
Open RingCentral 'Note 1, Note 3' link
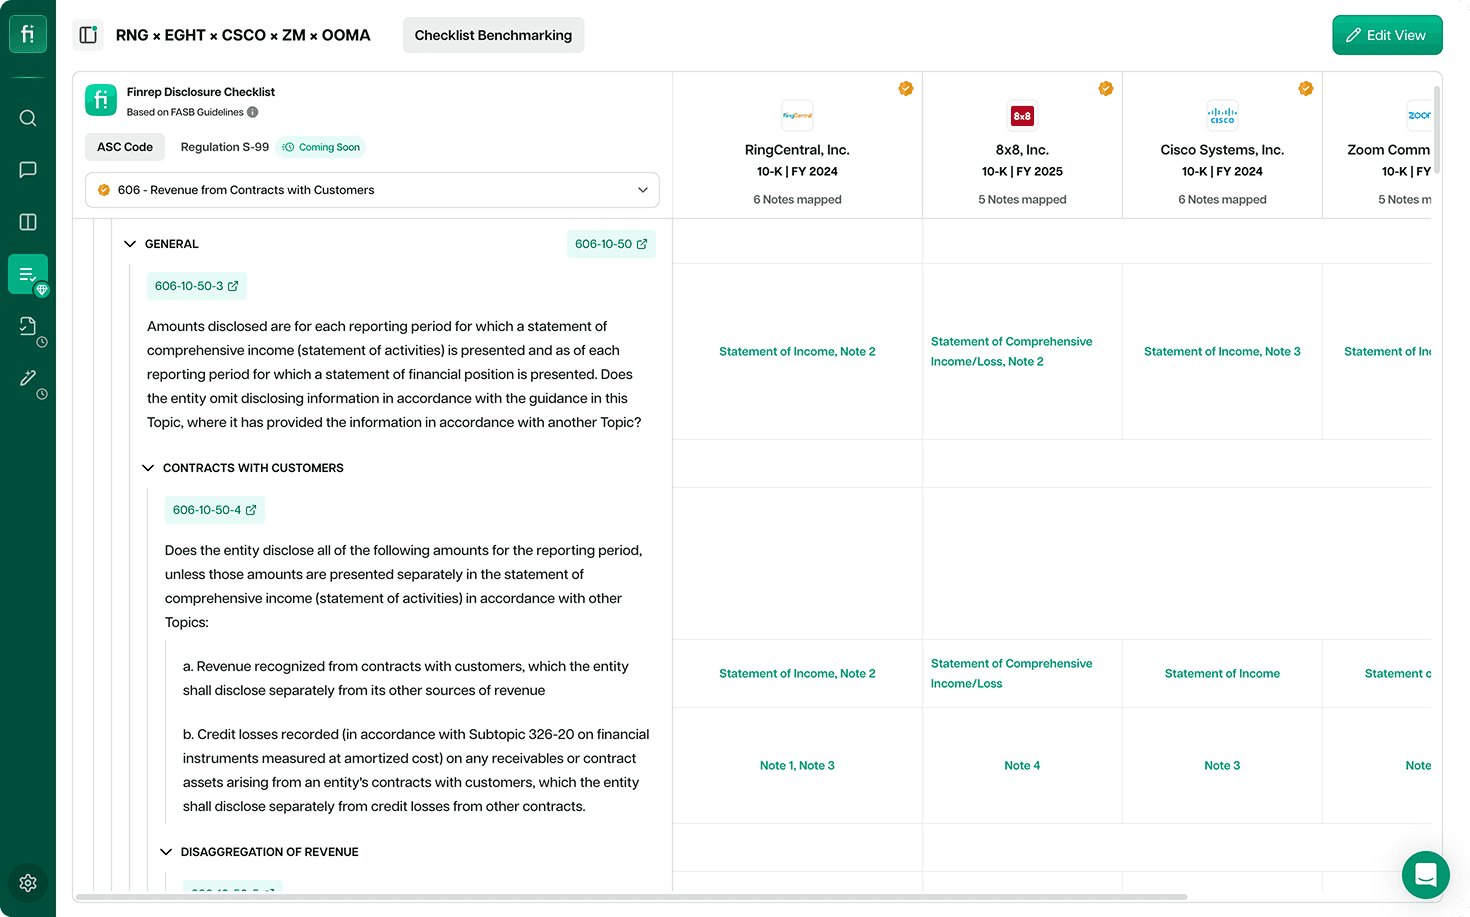coord(797,766)
